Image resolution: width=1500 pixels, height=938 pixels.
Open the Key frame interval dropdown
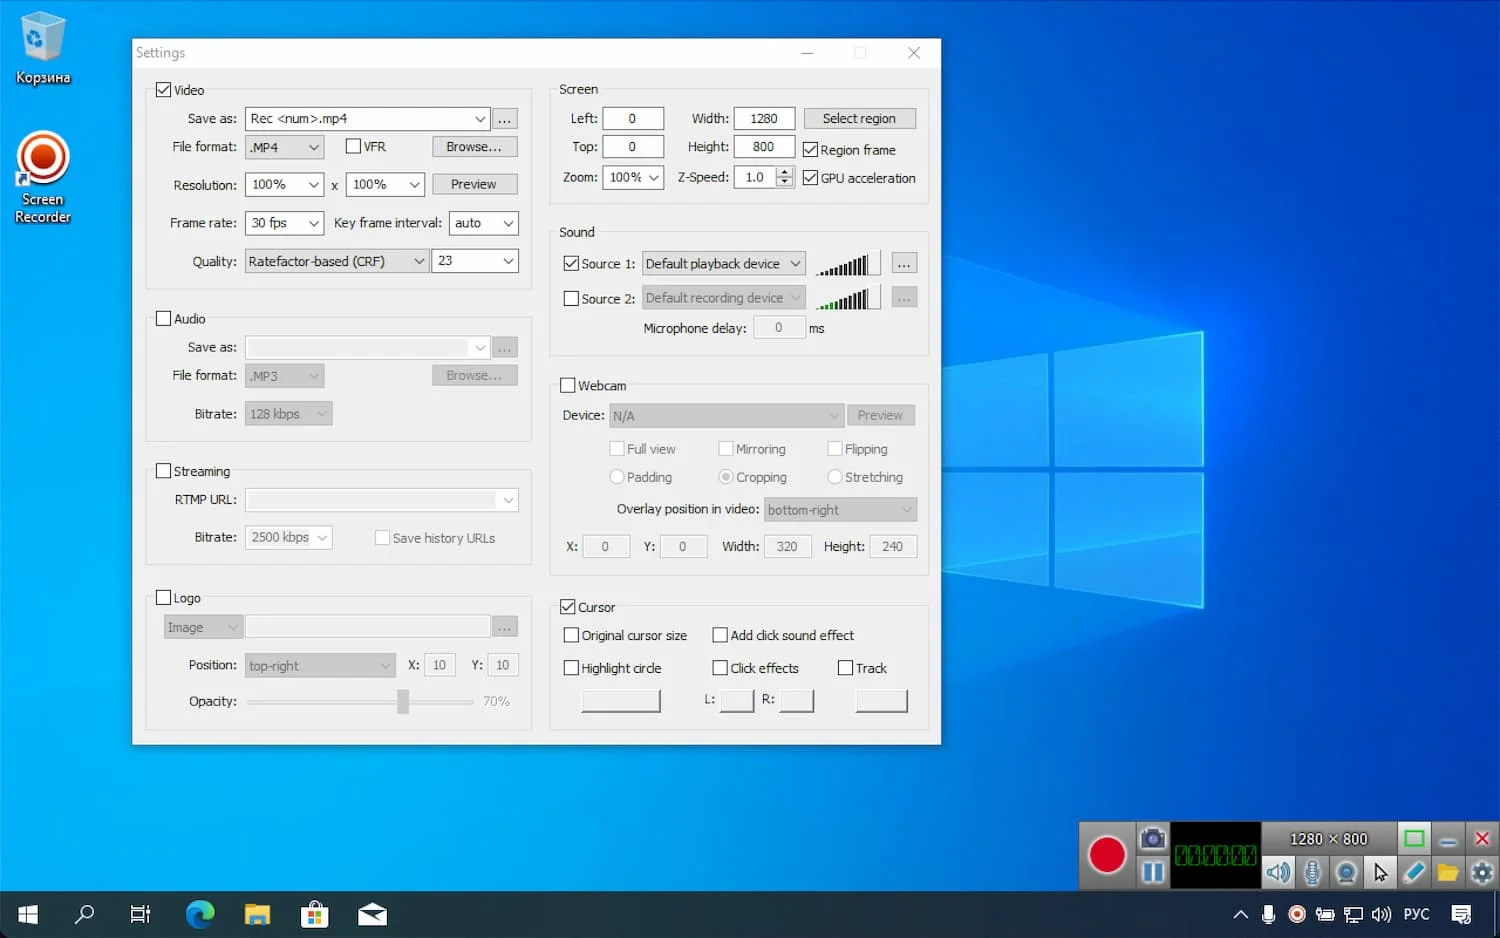[484, 223]
